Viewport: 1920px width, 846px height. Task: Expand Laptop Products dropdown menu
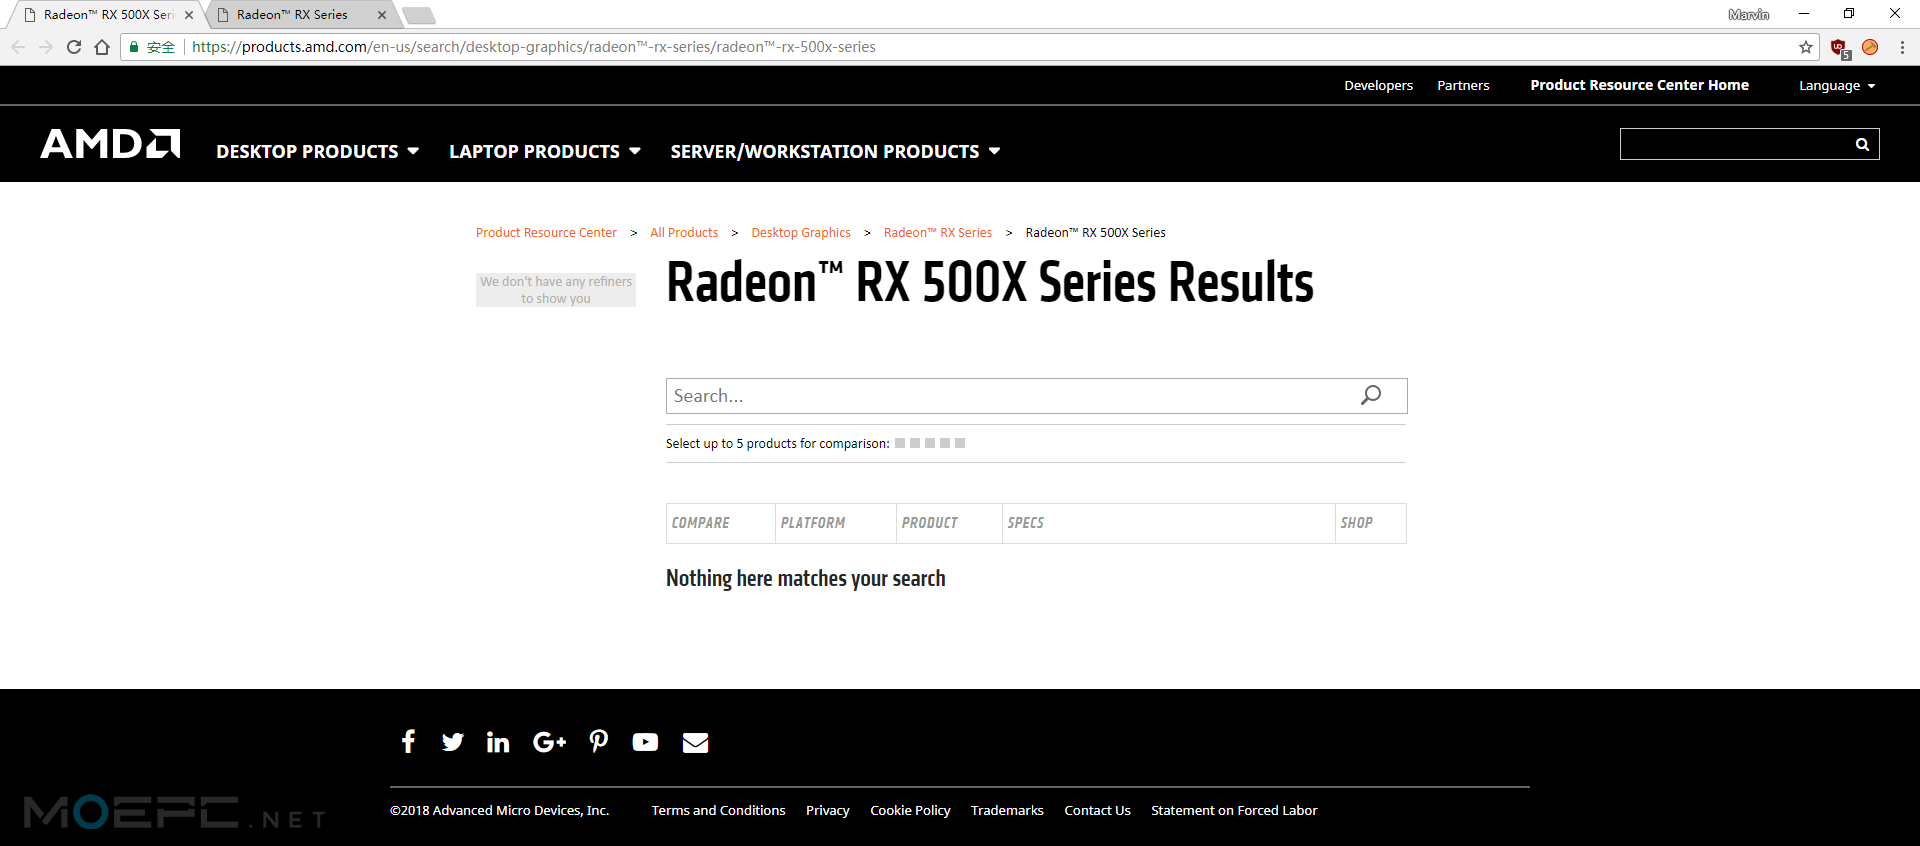(544, 151)
